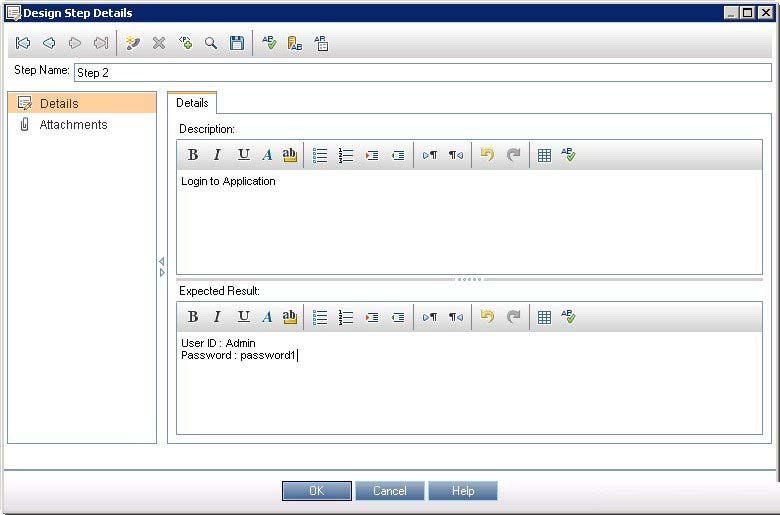The height and width of the screenshot is (515, 780).
Task: Insert numbered list in Description toolbar
Action: (x=346, y=155)
